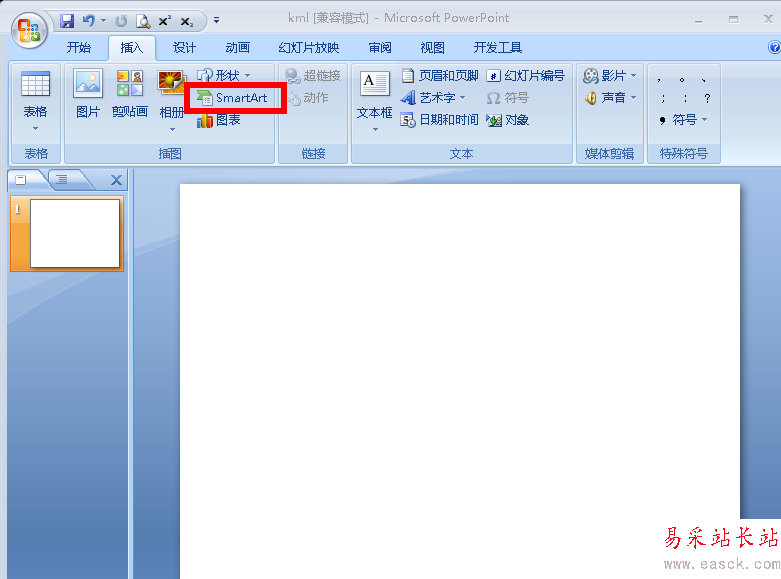Click the 动作 action button
This screenshot has height=579, width=781.
(x=308, y=98)
